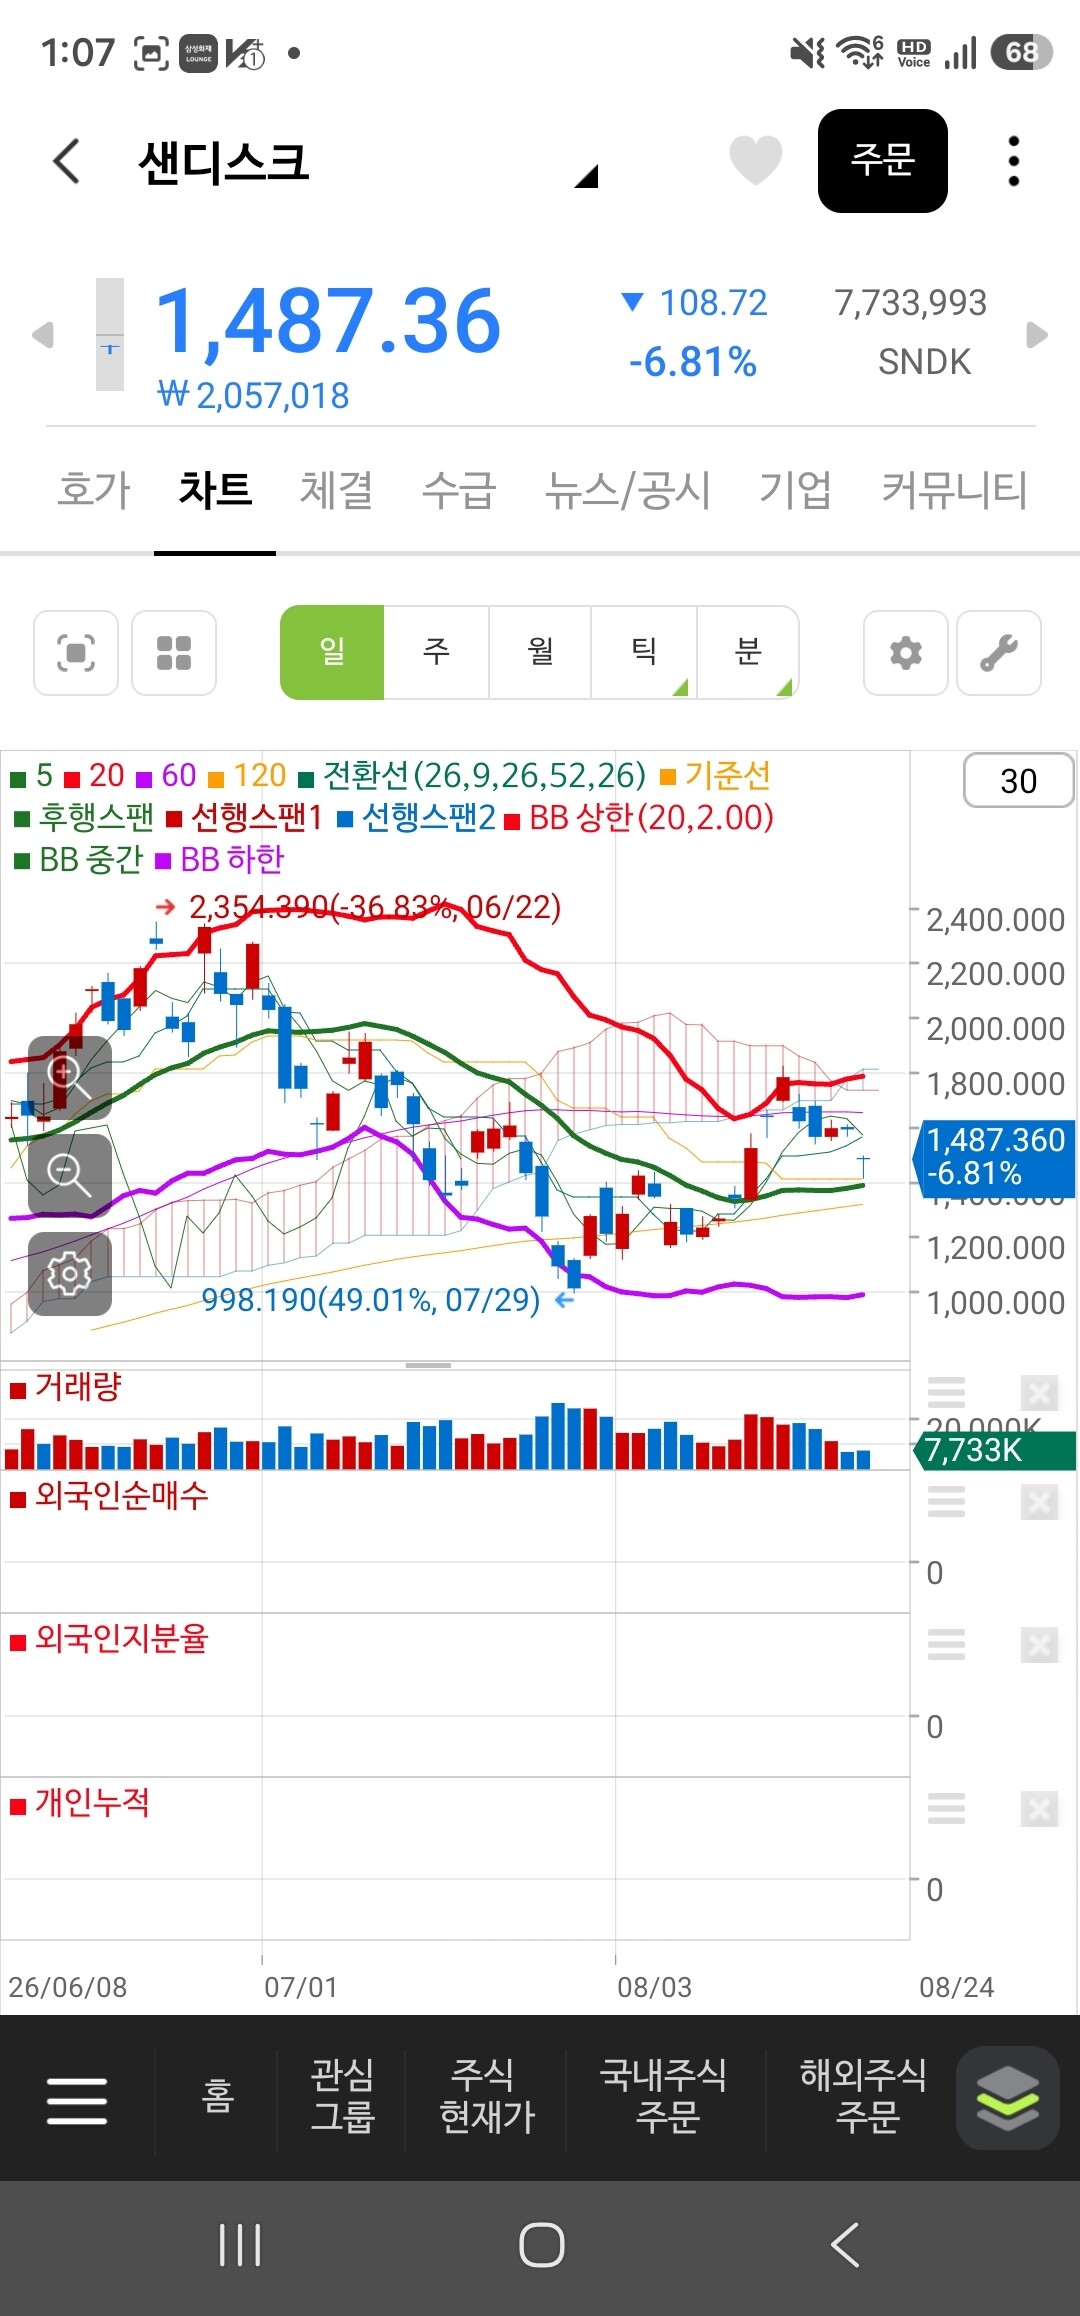Go back using the top-left arrow

pyautogui.click(x=67, y=161)
